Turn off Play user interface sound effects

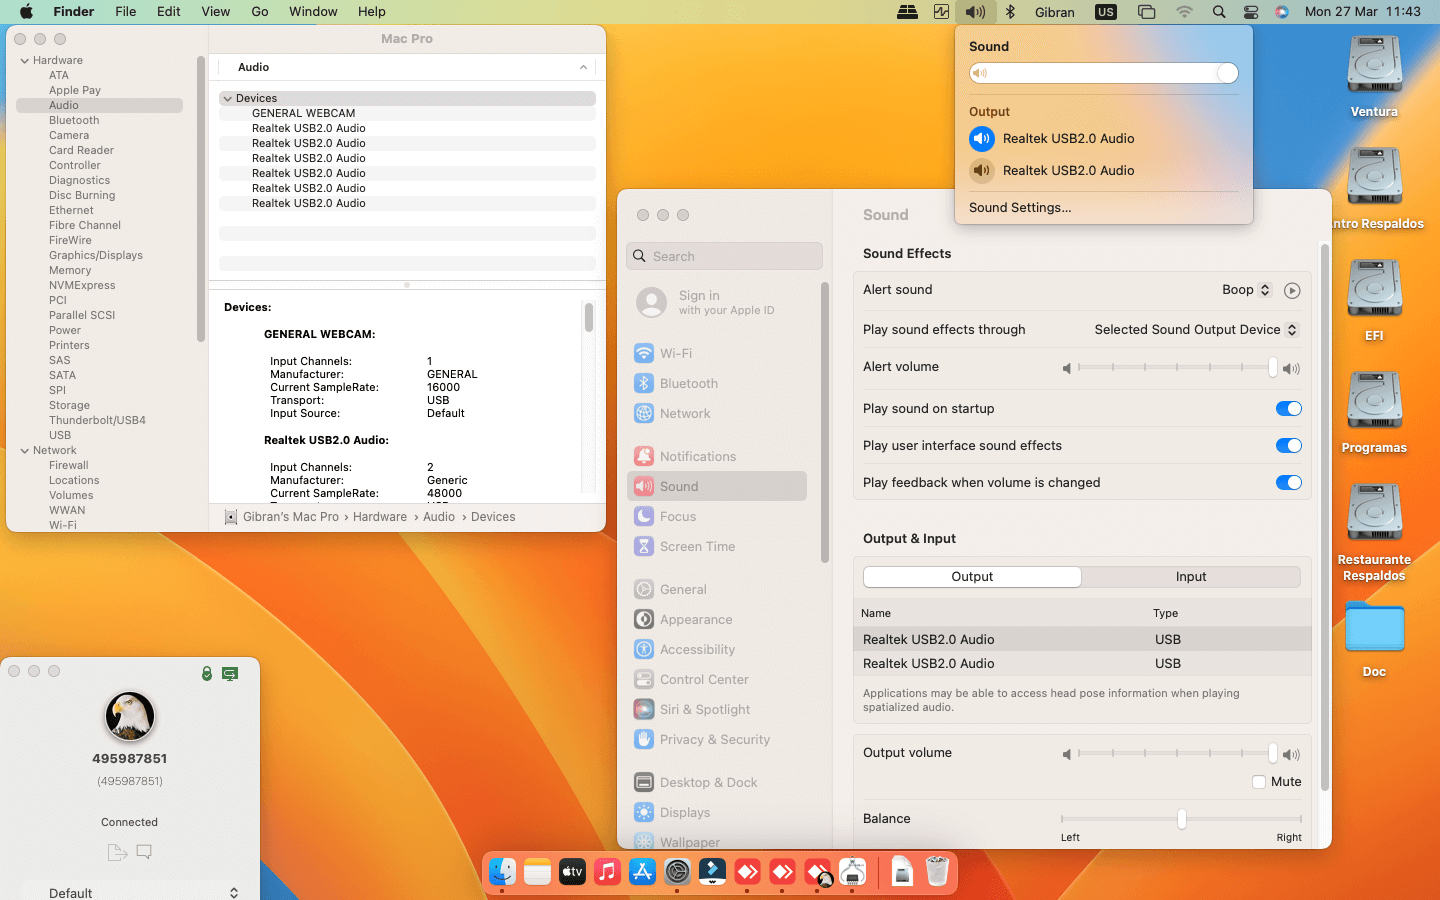1288,446
